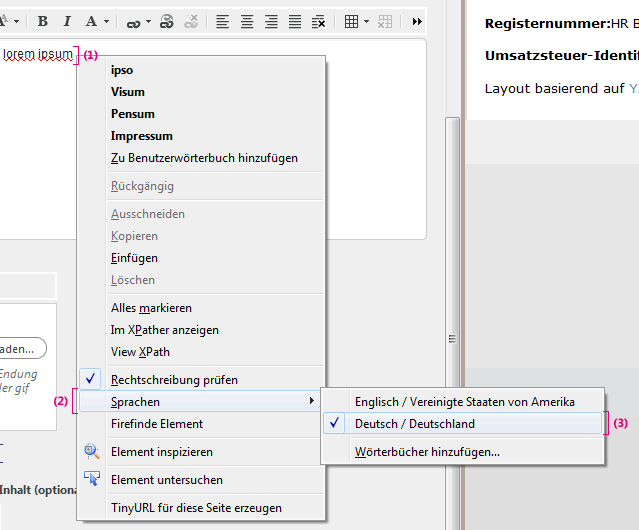This screenshot has width=639, height=530.
Task: Toggle italic formatting in the editor toolbar
Action: (x=67, y=21)
